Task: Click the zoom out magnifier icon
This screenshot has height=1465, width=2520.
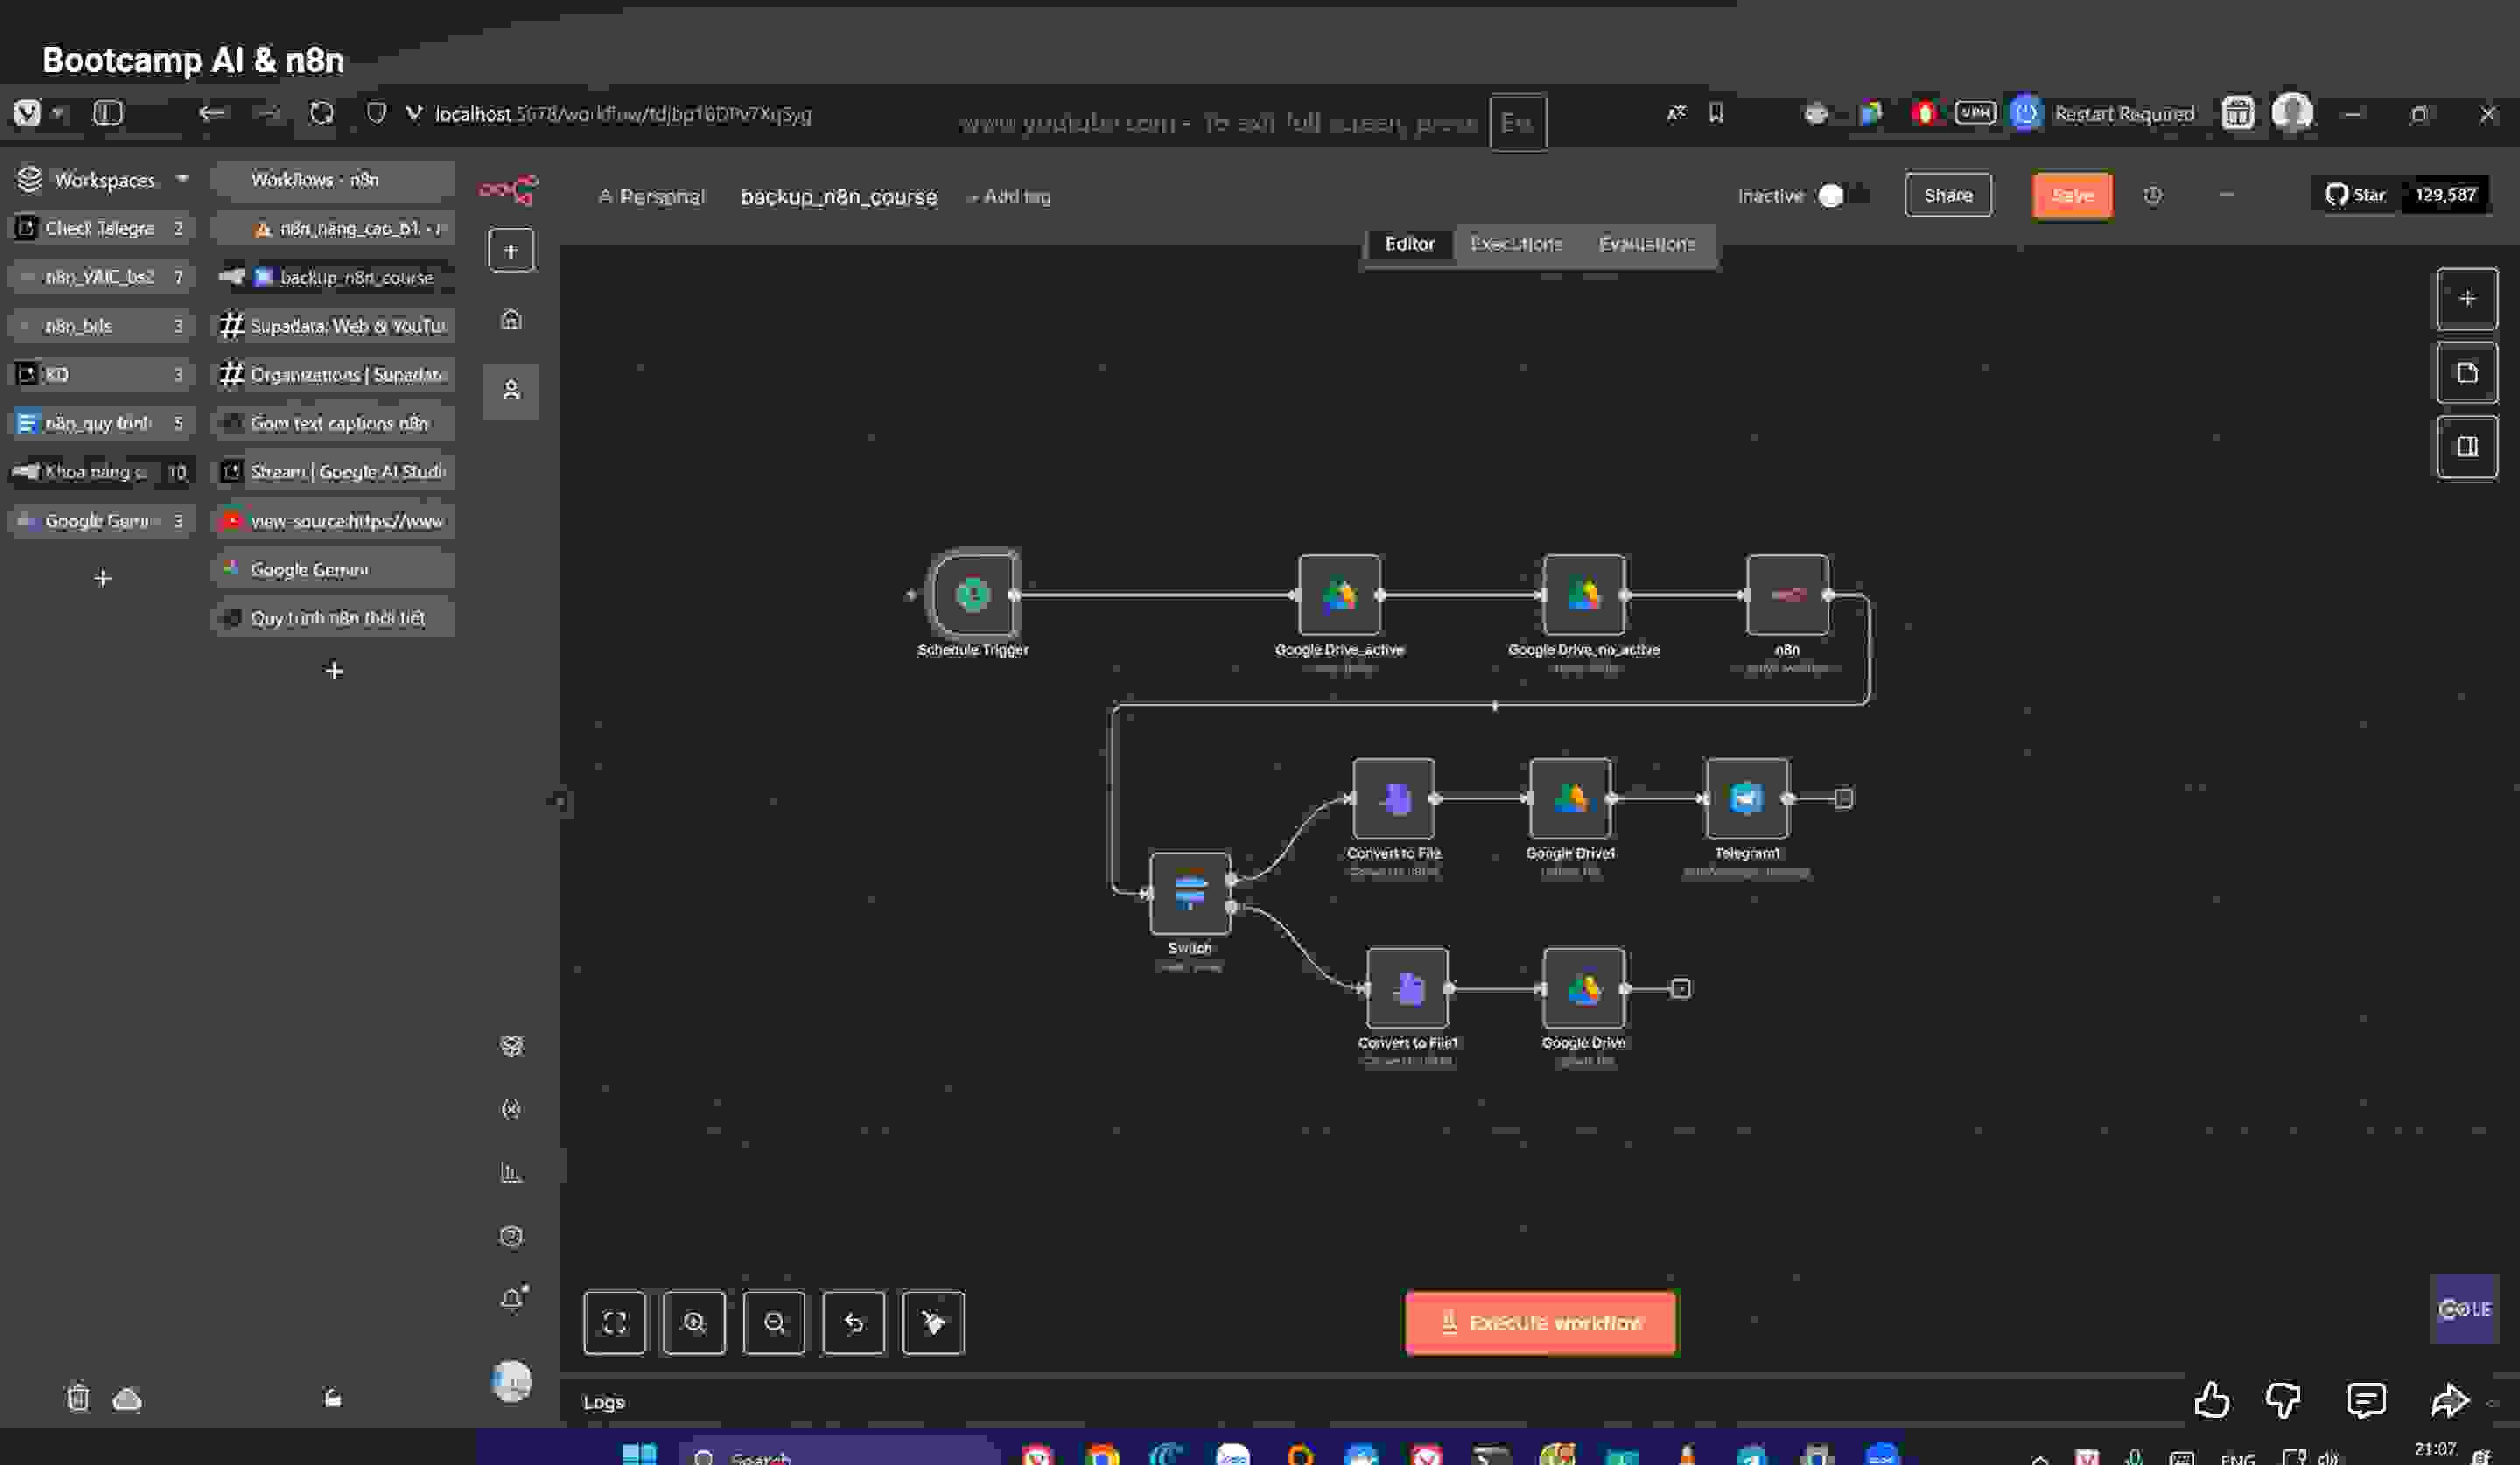Action: [x=773, y=1322]
